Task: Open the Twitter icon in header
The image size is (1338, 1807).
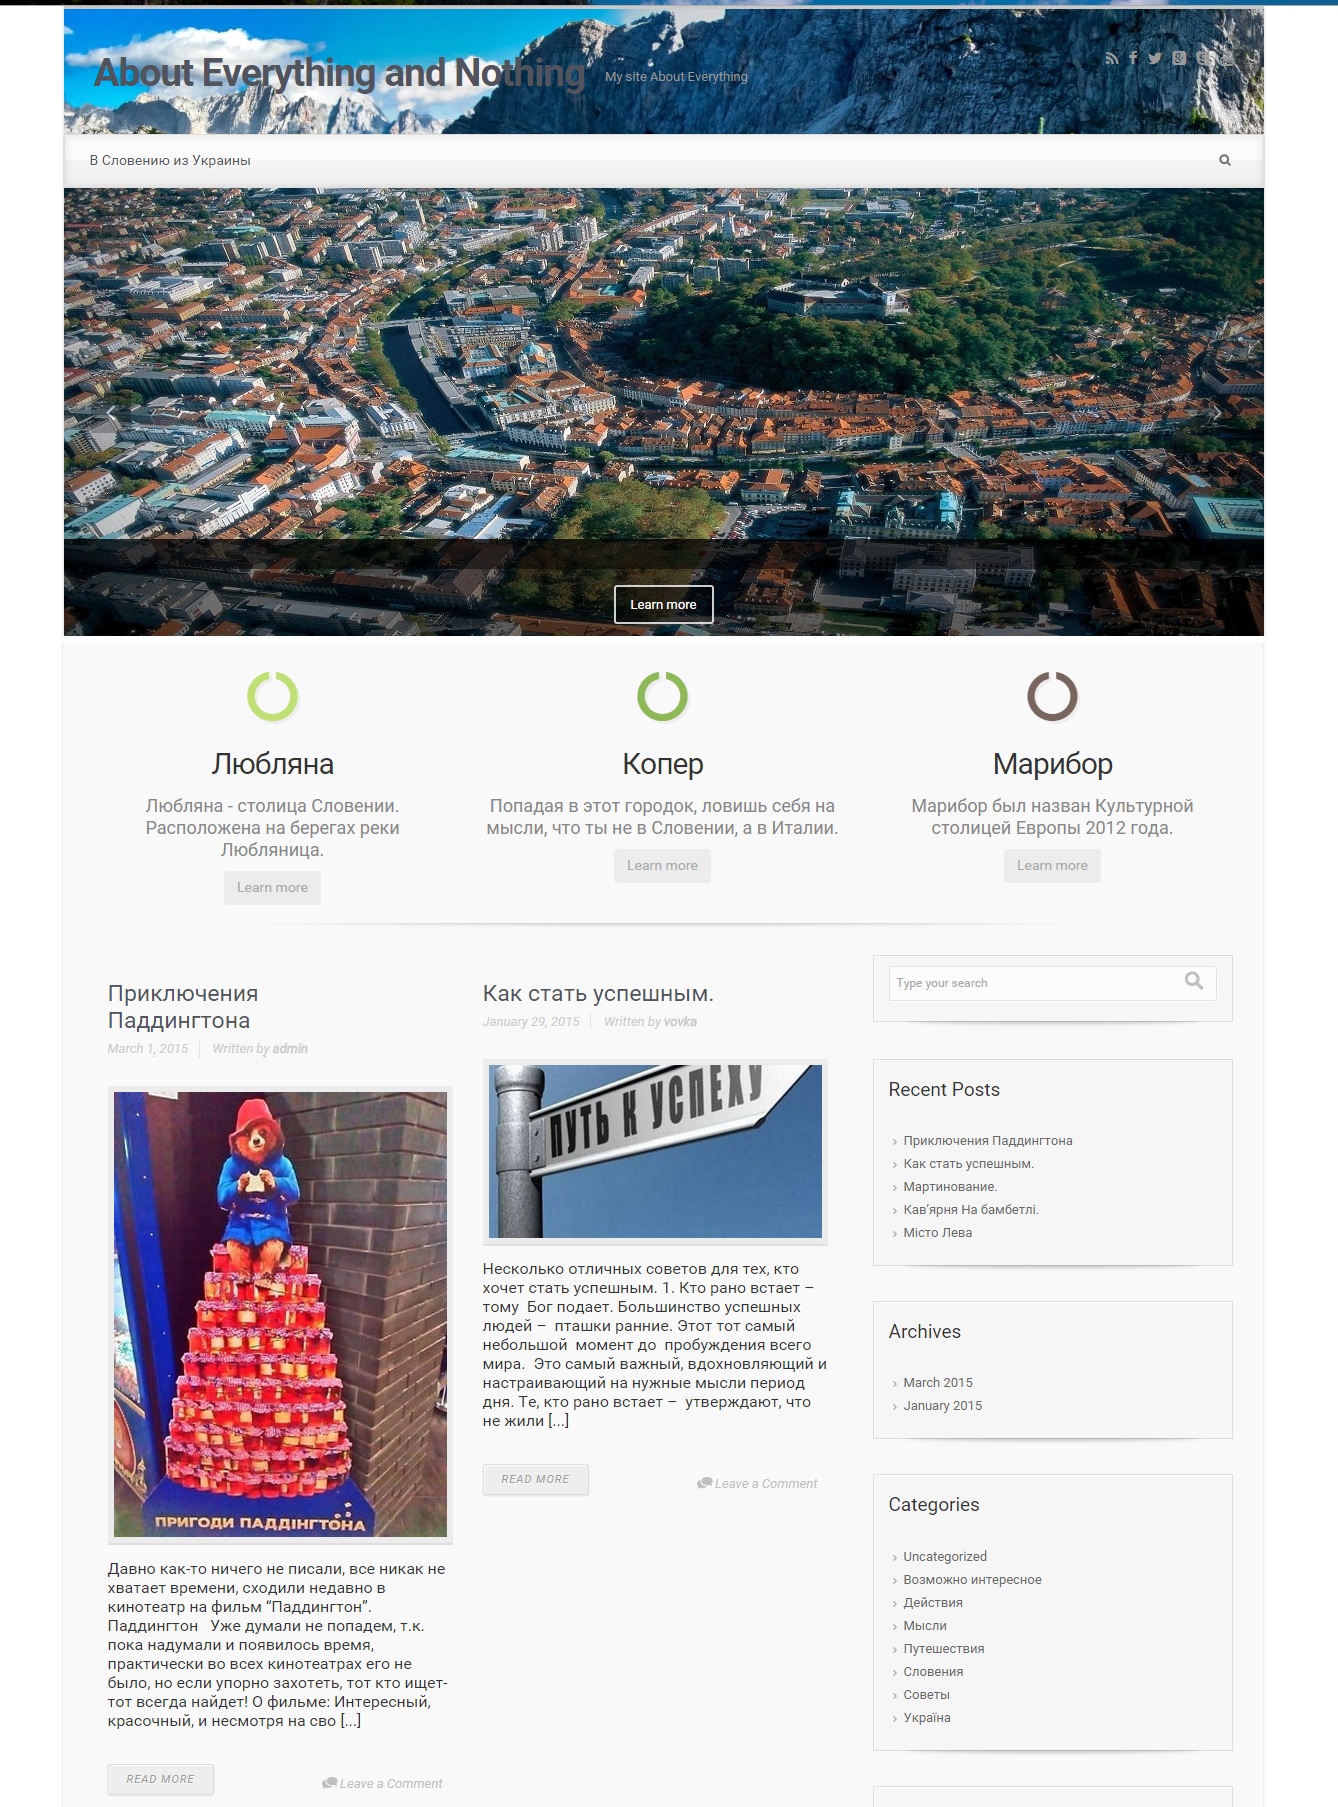Action: pos(1155,58)
